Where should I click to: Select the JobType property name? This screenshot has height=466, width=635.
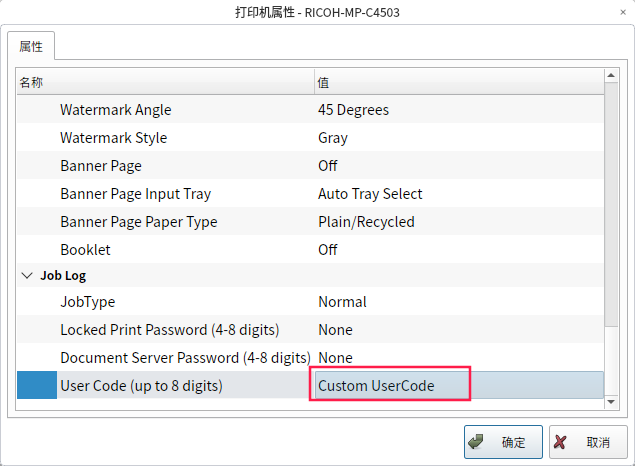point(86,302)
